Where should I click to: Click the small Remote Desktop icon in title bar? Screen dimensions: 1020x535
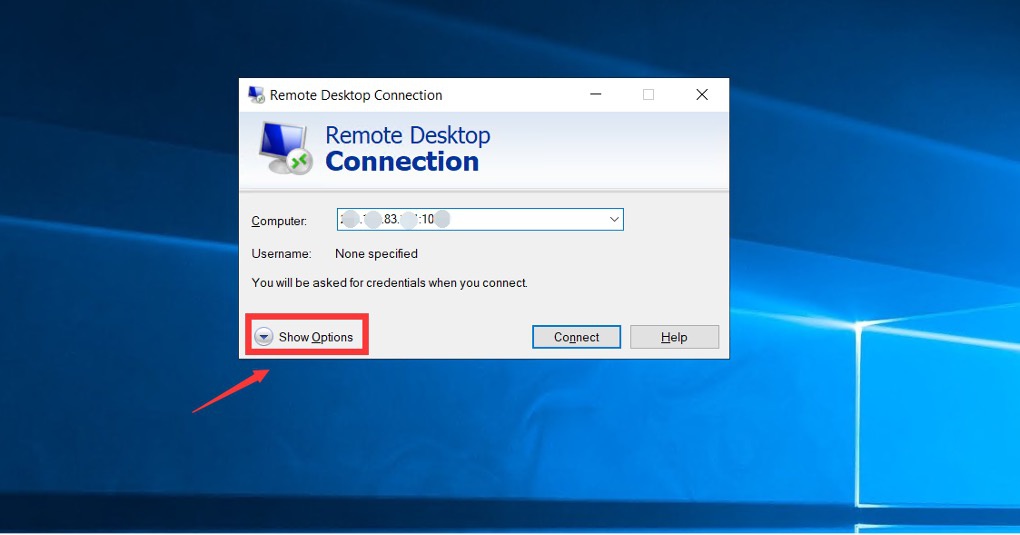point(255,95)
